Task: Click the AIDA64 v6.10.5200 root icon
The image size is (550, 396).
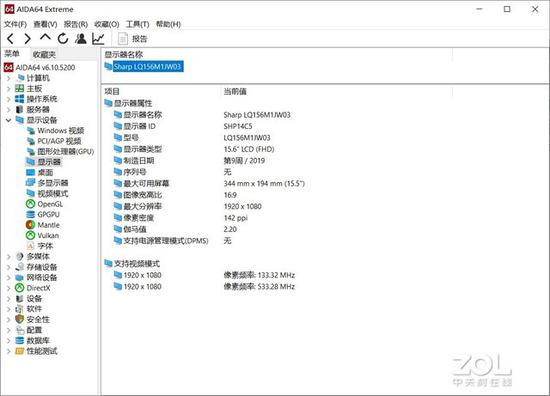Action: (x=9, y=67)
